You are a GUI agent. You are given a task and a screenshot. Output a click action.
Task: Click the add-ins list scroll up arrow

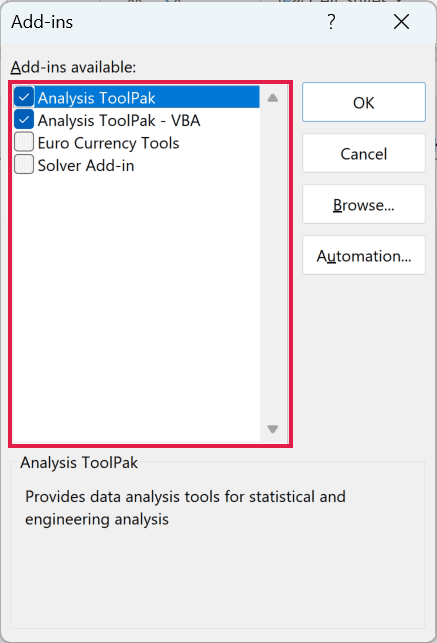point(273,98)
